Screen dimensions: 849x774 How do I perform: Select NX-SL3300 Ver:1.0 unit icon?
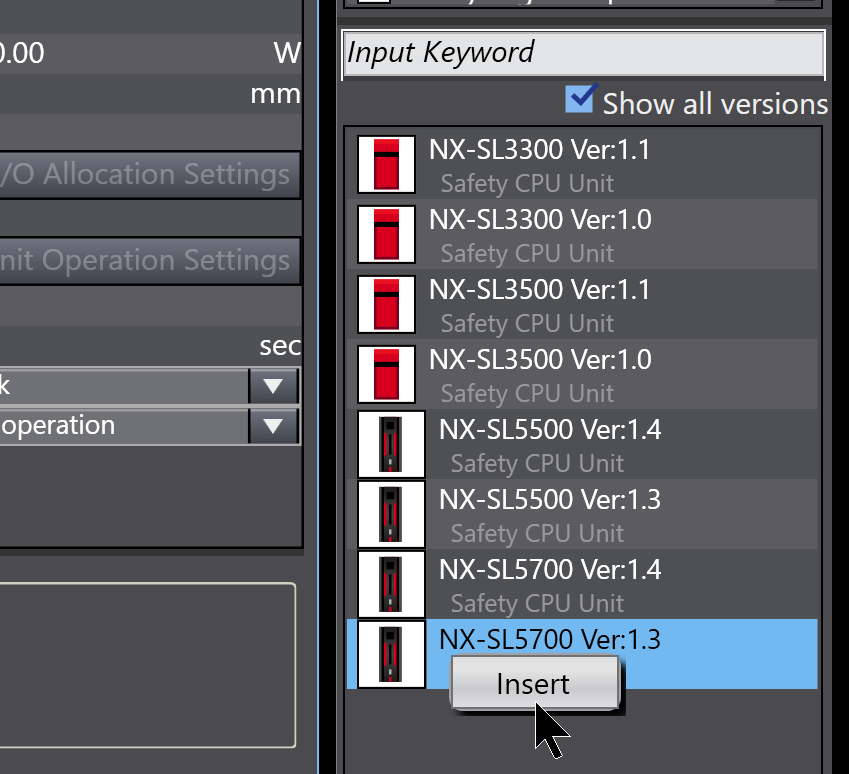pyautogui.click(x=386, y=234)
